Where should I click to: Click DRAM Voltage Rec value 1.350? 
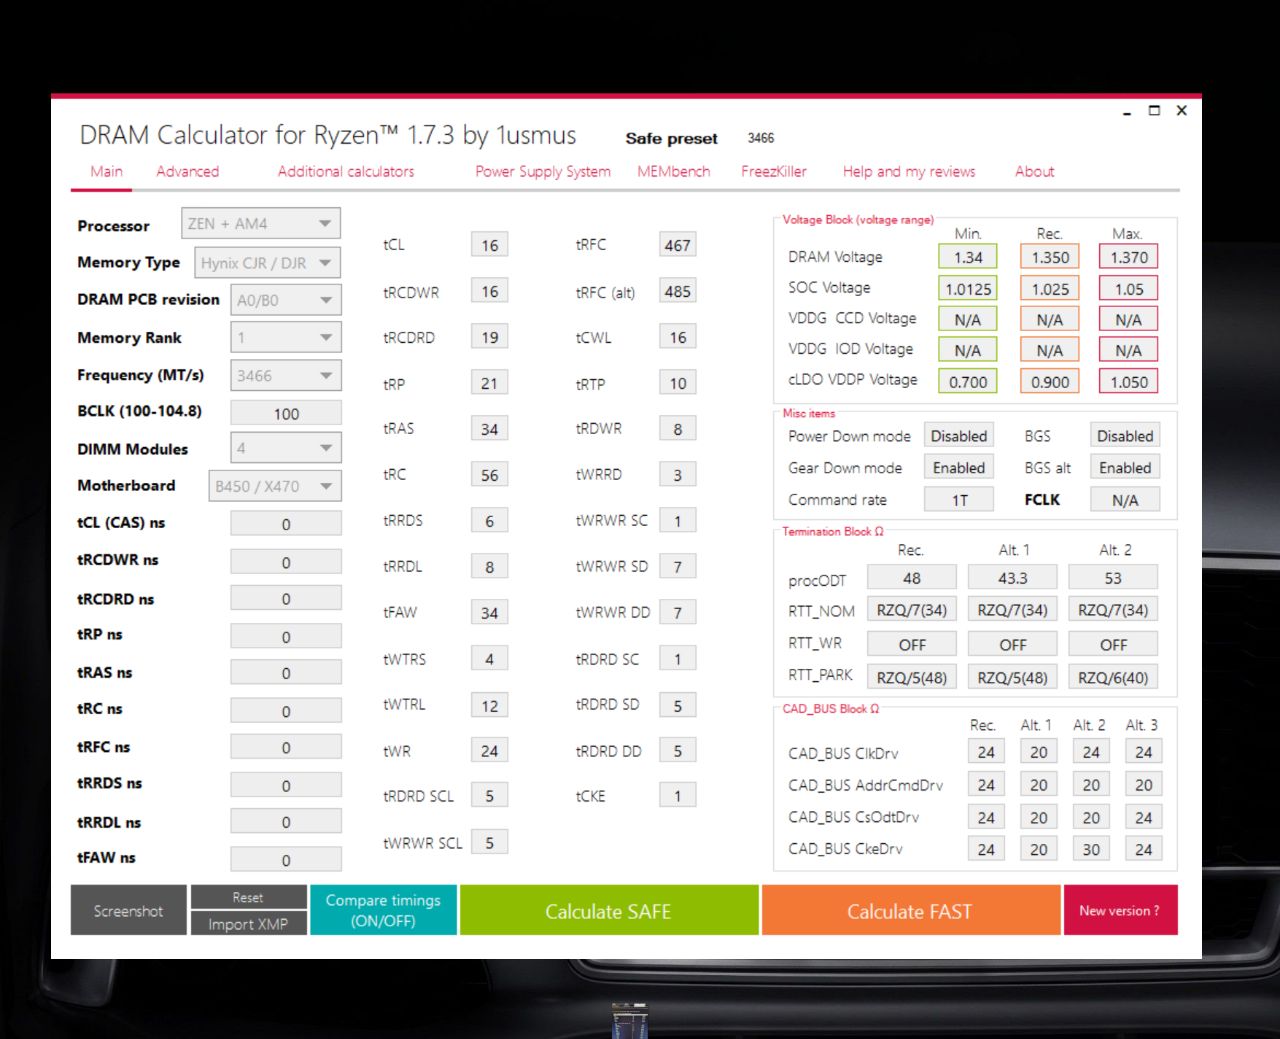click(x=1050, y=257)
